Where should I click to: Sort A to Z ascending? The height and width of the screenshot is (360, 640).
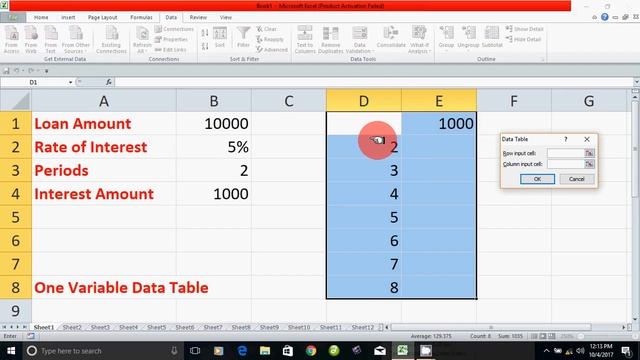[x=205, y=33]
